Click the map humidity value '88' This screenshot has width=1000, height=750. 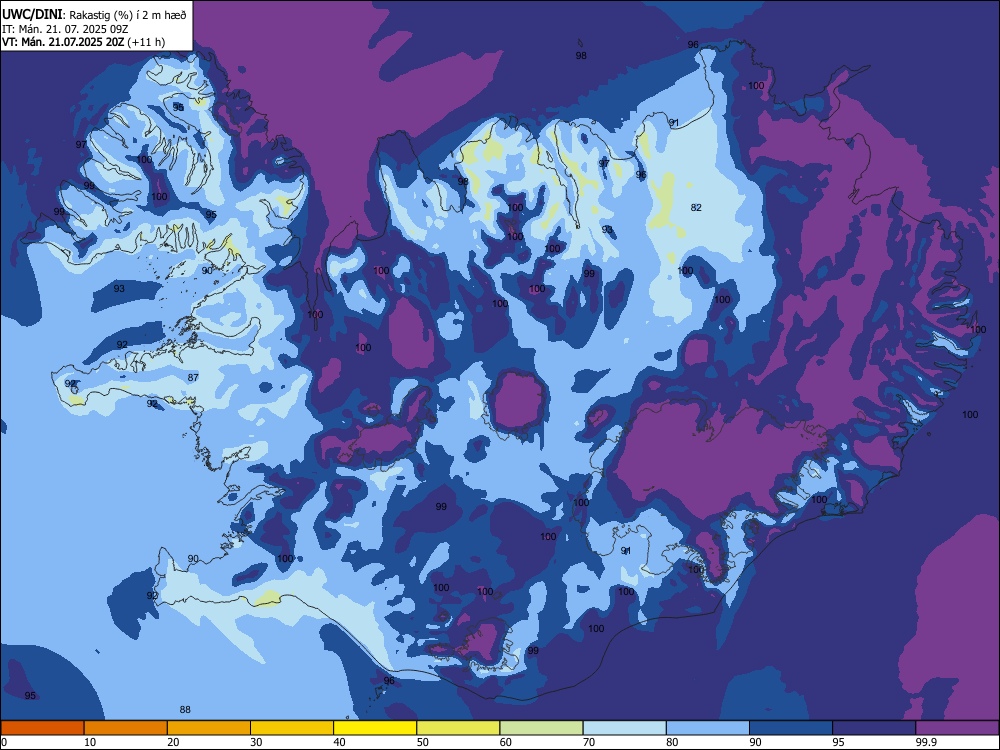pyautogui.click(x=185, y=709)
